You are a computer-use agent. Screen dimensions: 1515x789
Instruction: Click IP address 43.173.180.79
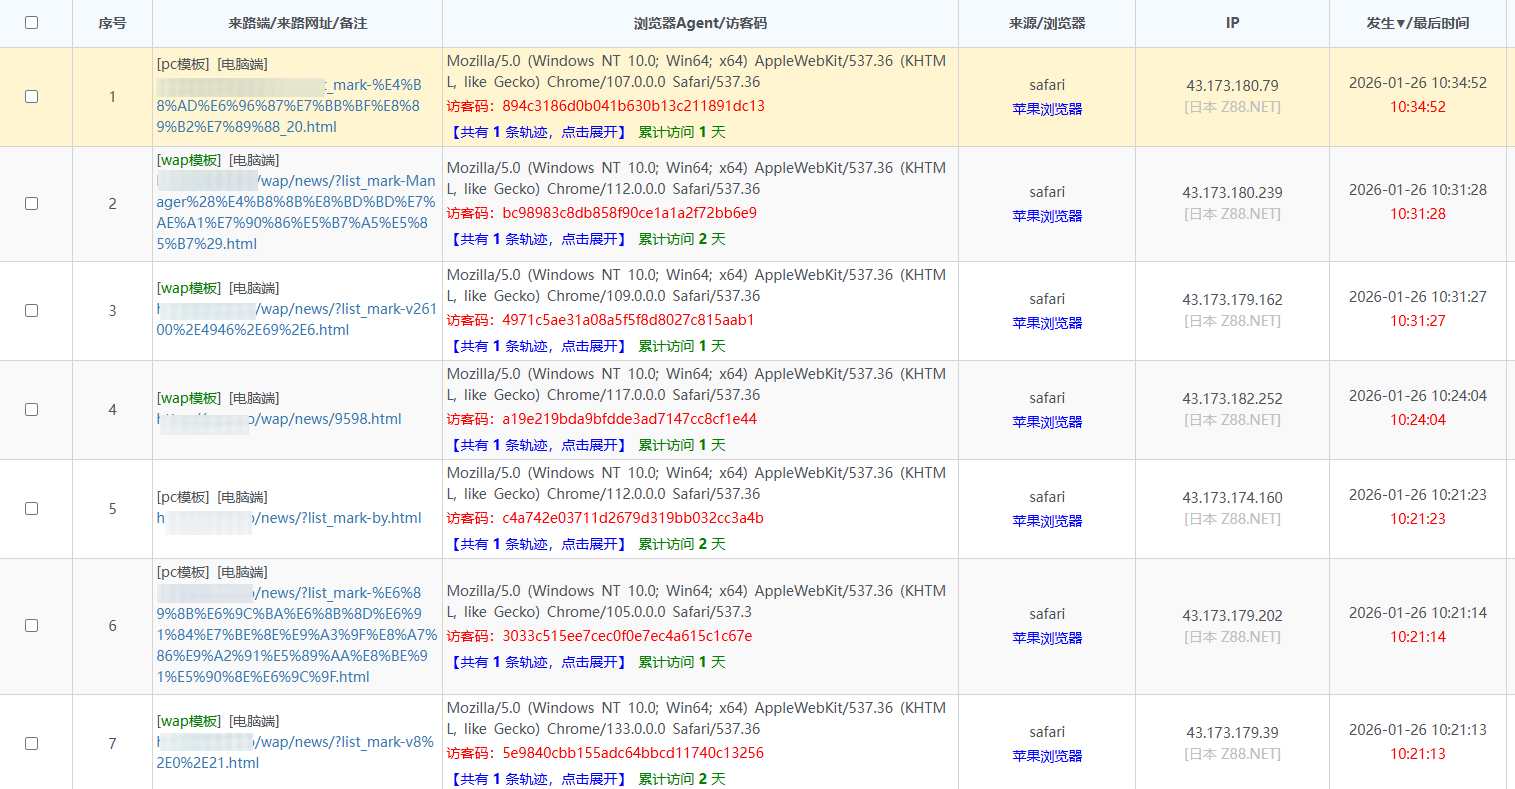1232,86
